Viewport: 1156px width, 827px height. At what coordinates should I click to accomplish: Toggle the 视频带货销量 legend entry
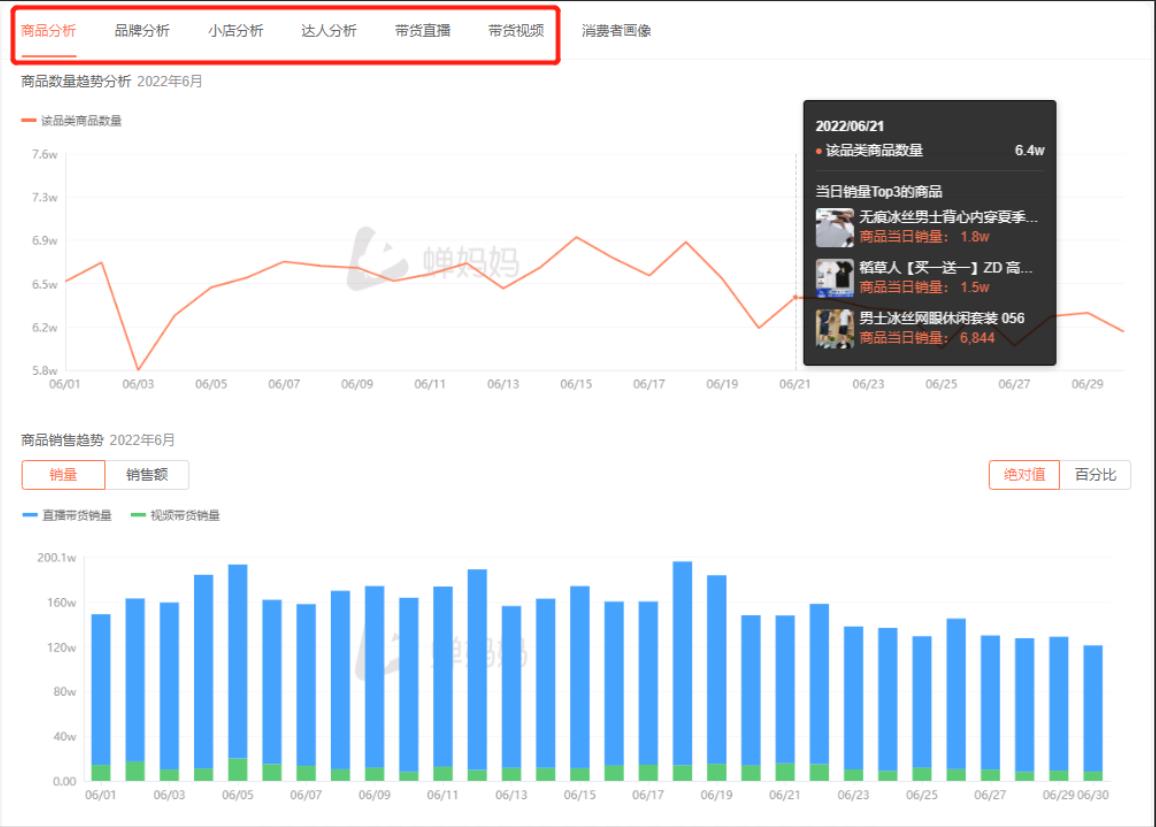(175, 515)
